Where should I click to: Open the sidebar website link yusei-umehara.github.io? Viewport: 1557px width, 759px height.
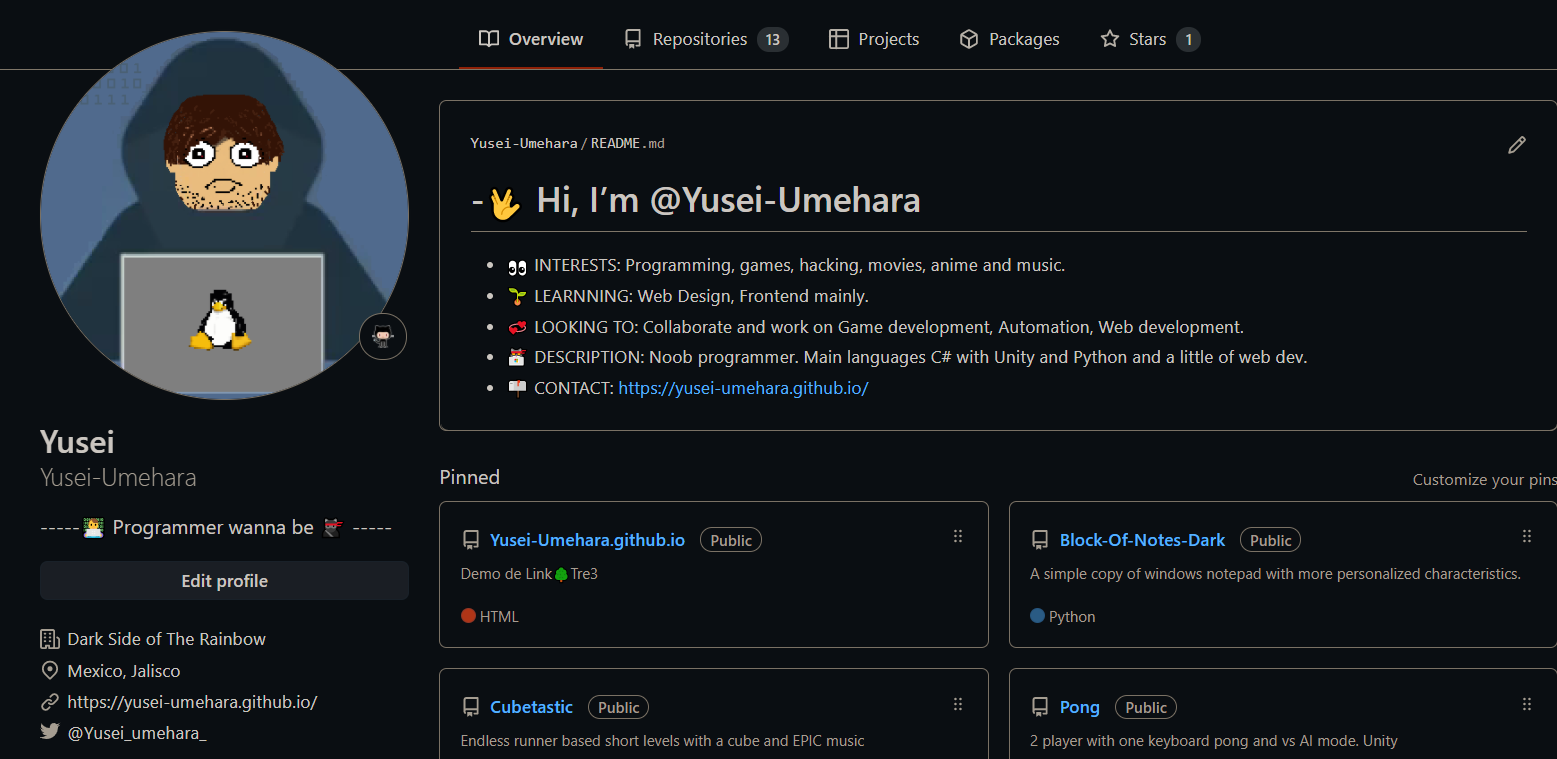point(192,702)
